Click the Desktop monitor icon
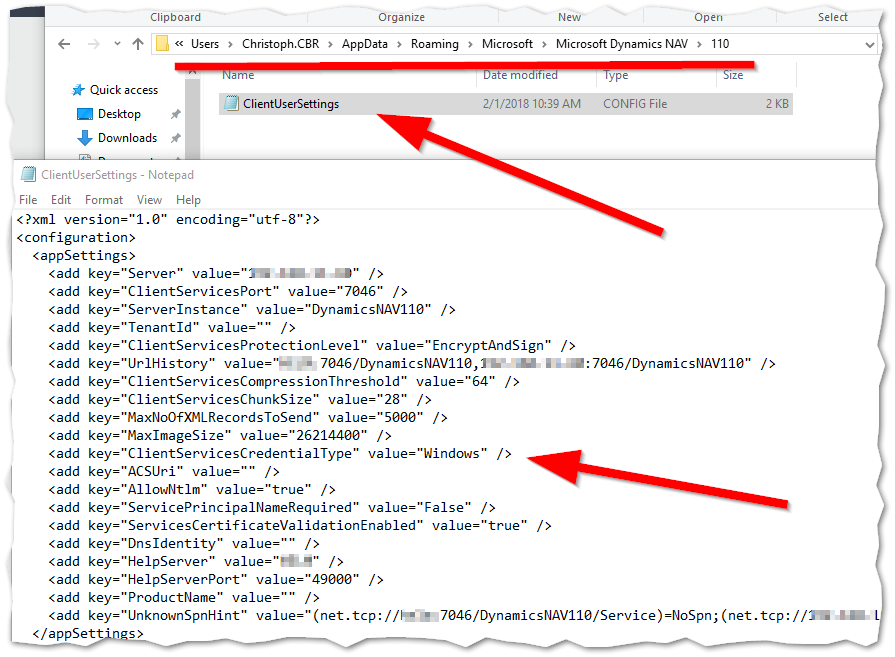The width and height of the screenshot is (895, 657). 84,114
